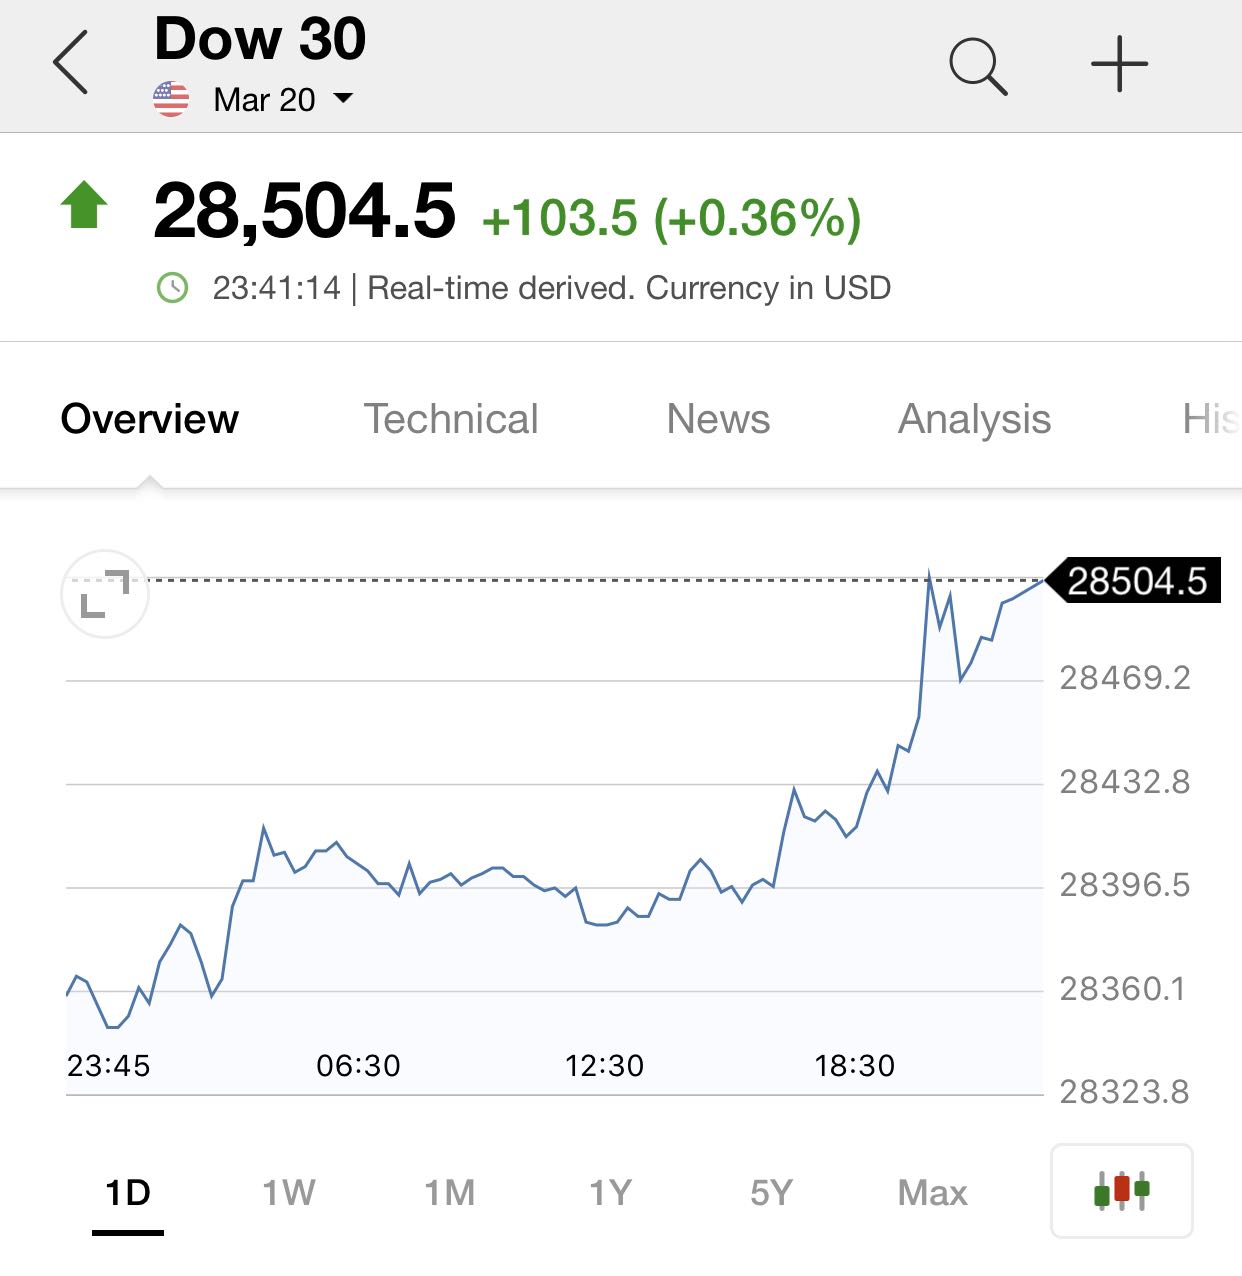The width and height of the screenshot is (1242, 1276).
Task: Tap the clock icon beside the timestamp
Action: coord(173,288)
